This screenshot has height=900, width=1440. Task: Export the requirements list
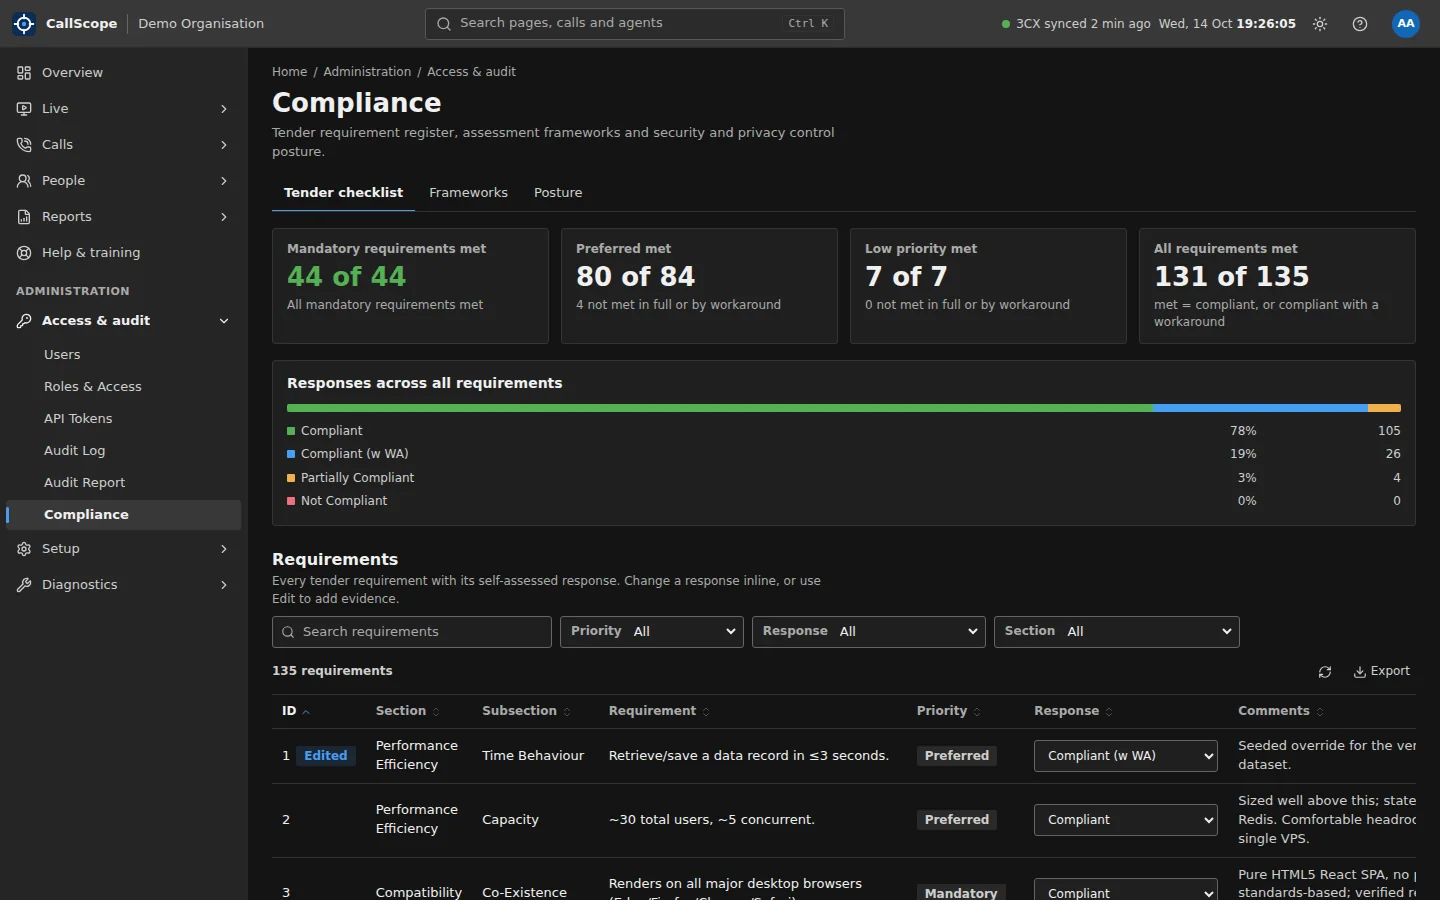click(1382, 671)
